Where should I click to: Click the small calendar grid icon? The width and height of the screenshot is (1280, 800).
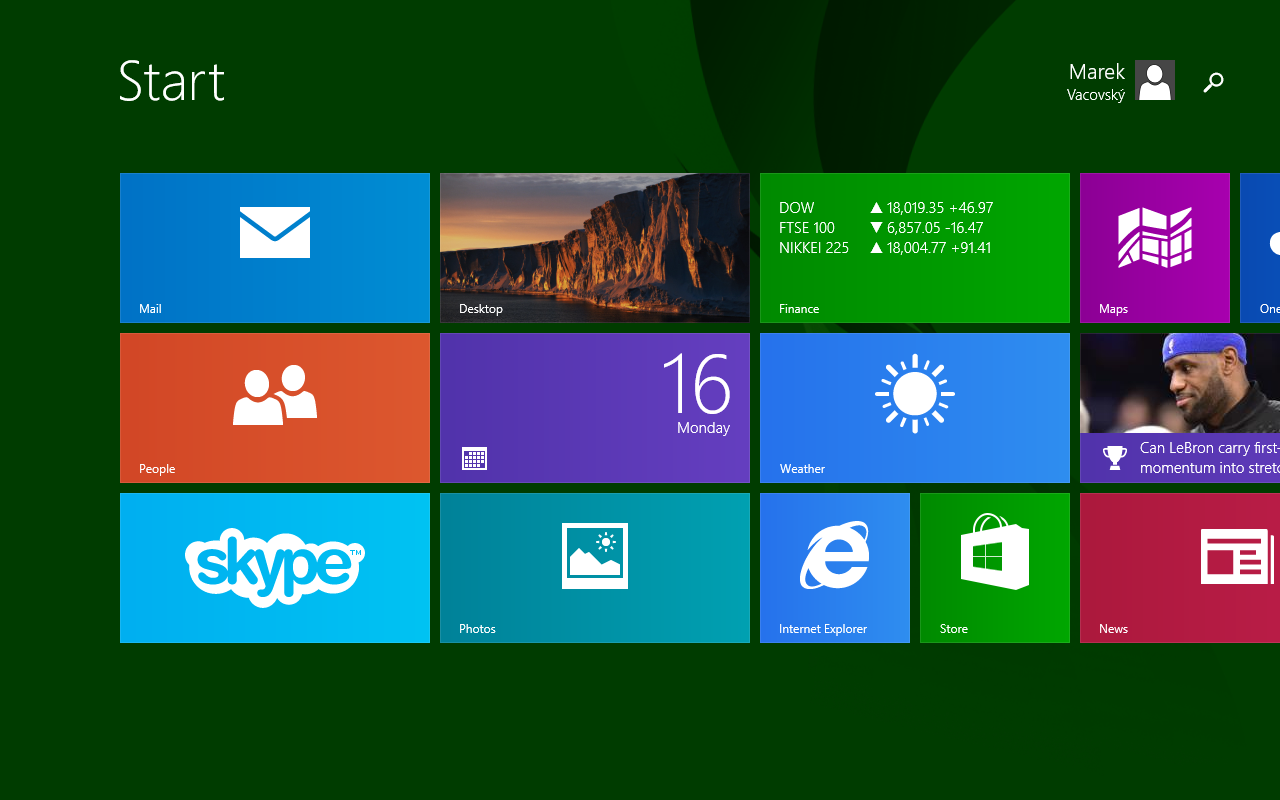click(474, 459)
